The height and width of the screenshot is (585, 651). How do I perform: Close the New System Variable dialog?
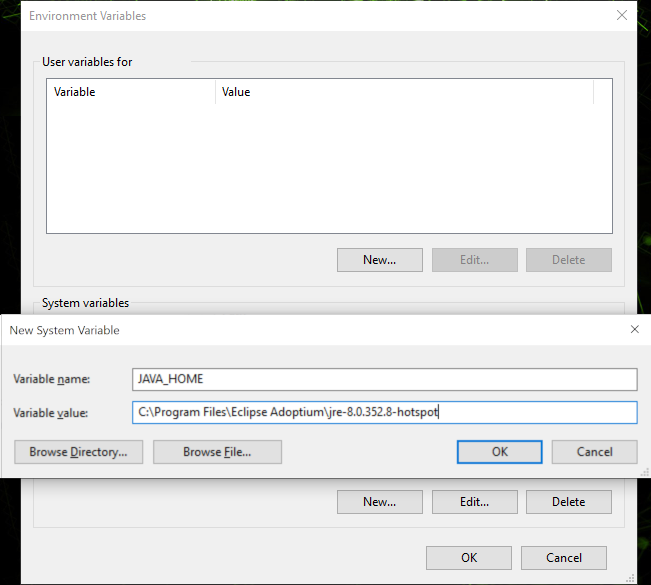(634, 329)
